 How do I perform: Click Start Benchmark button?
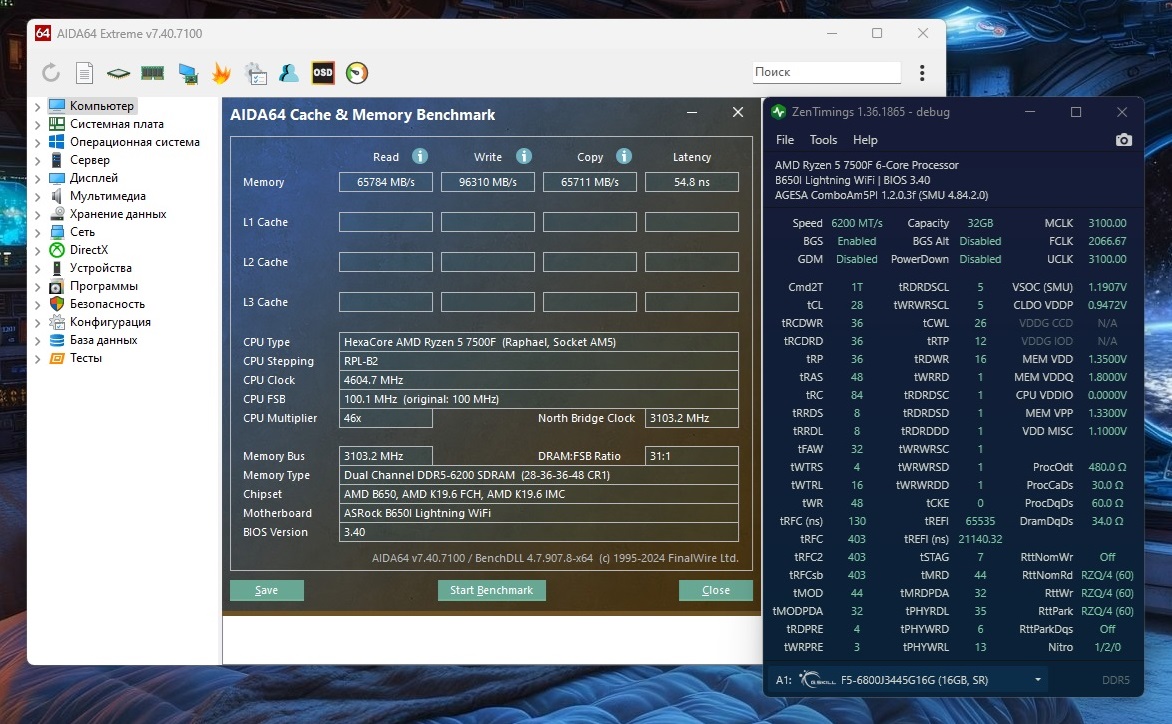coord(491,590)
